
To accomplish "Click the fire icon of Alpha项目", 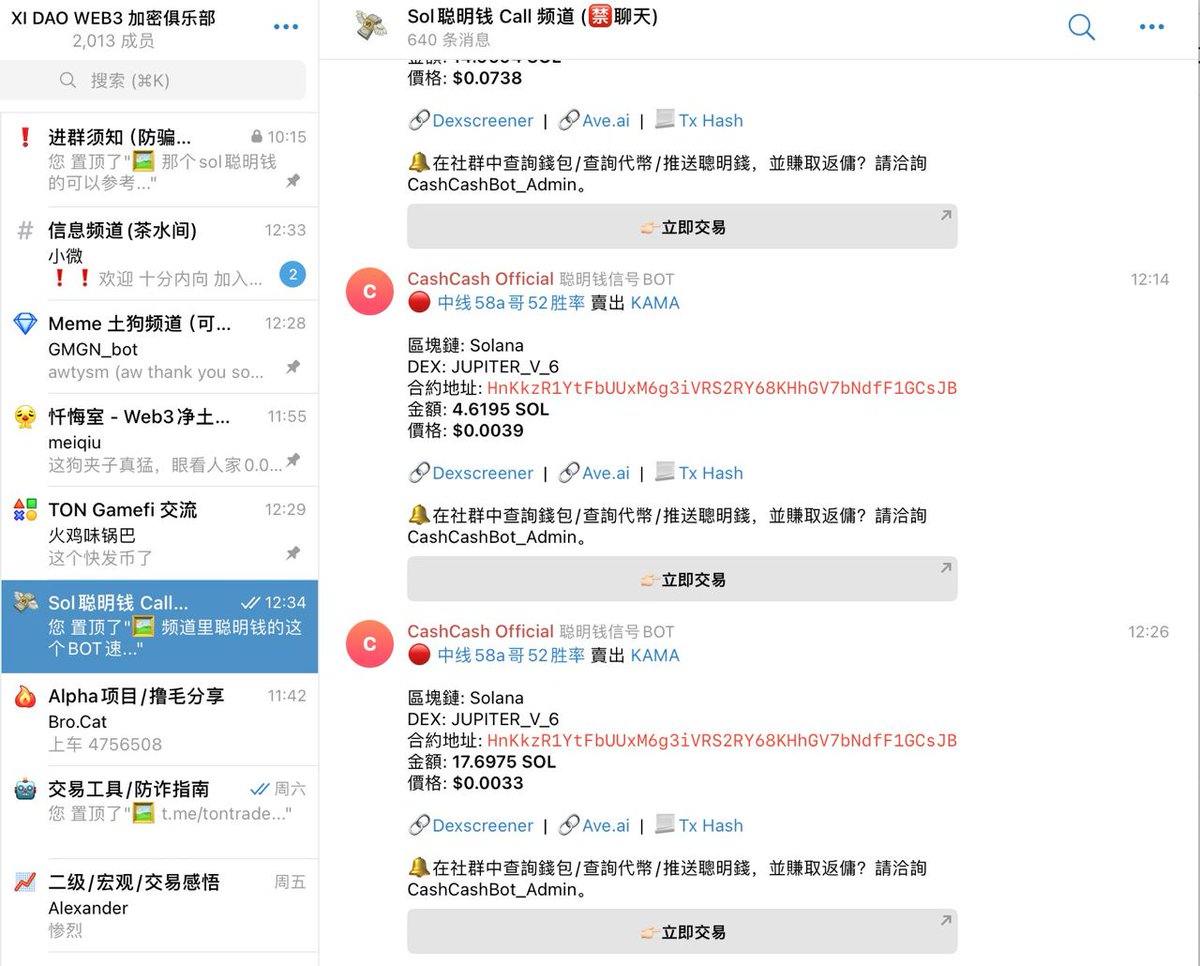I will click(25, 696).
